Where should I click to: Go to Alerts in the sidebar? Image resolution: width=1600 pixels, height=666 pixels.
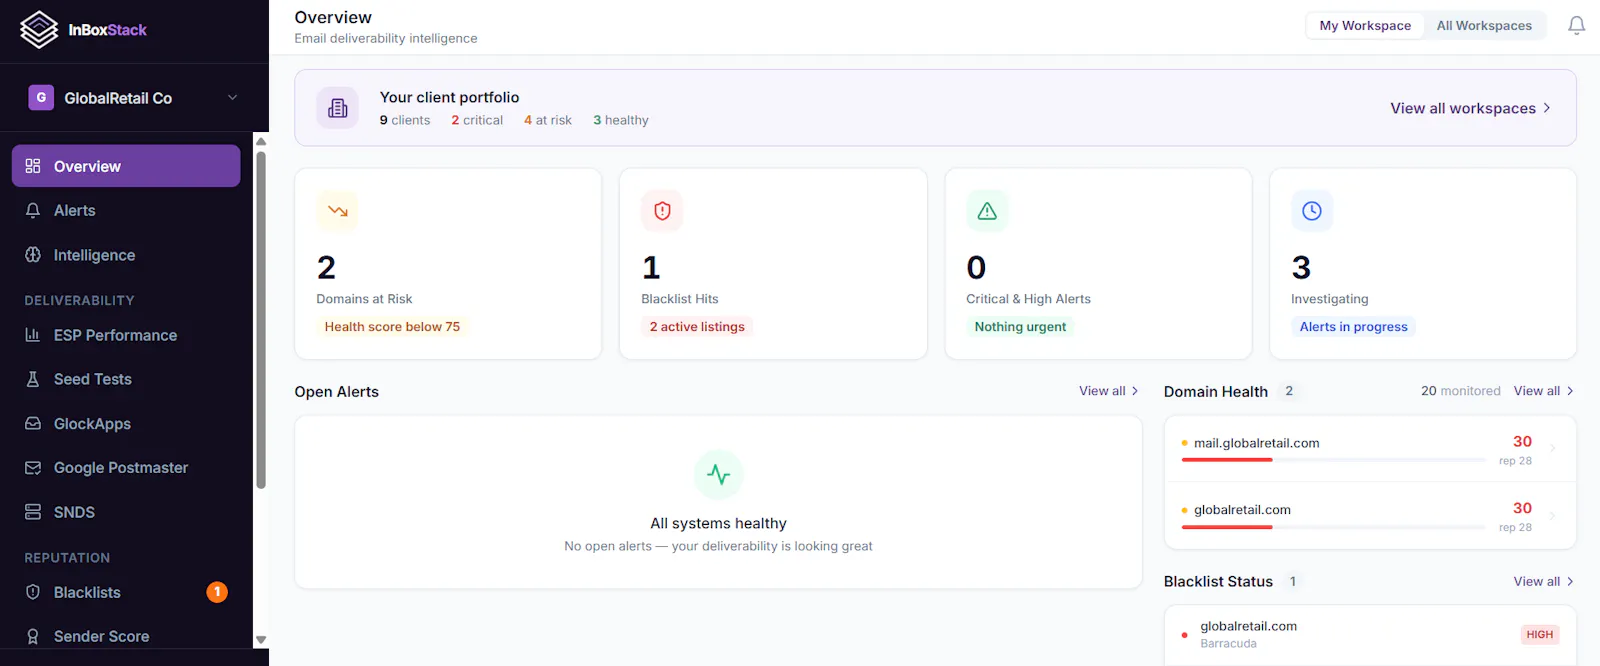click(x=126, y=210)
